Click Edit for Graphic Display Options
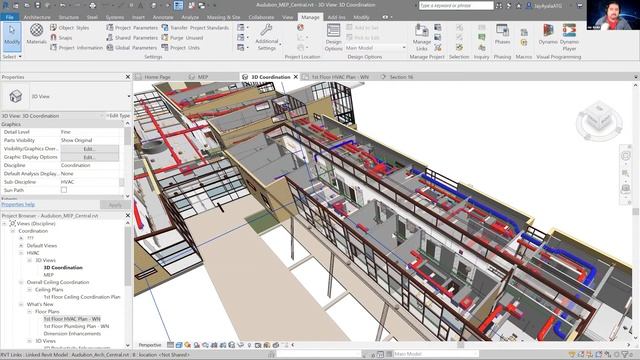 tap(89, 157)
